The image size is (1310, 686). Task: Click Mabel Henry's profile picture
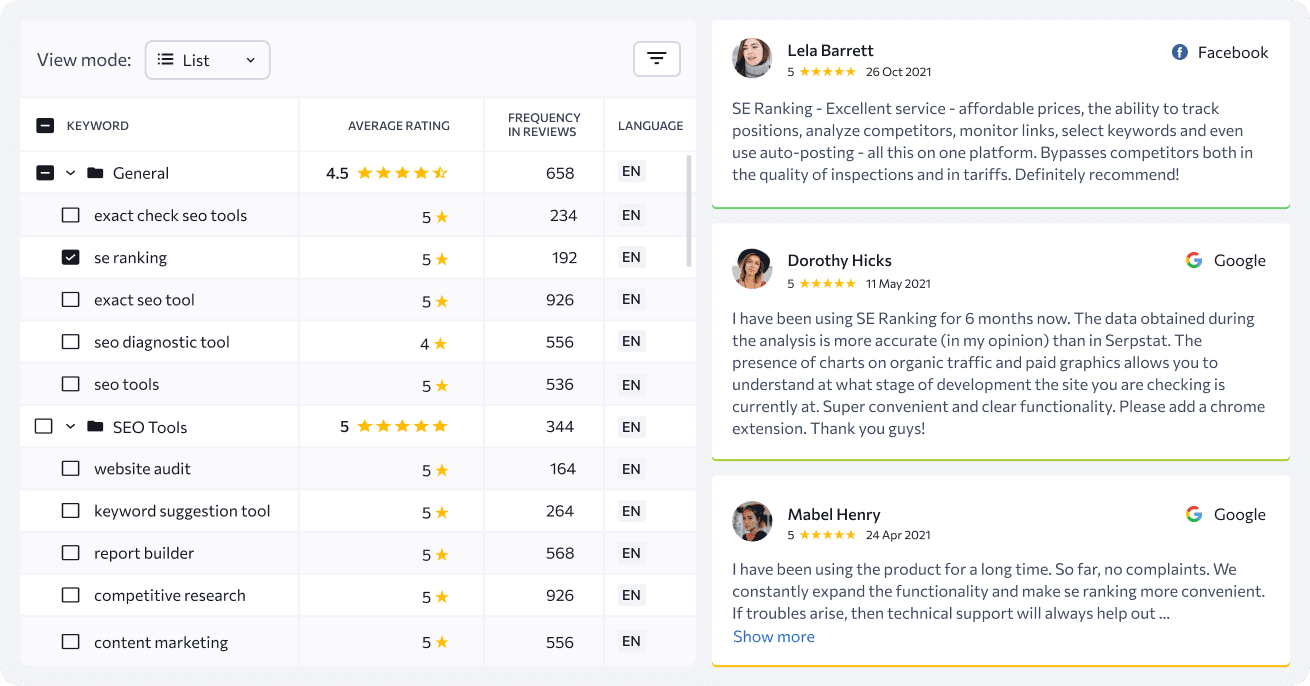tap(752, 521)
